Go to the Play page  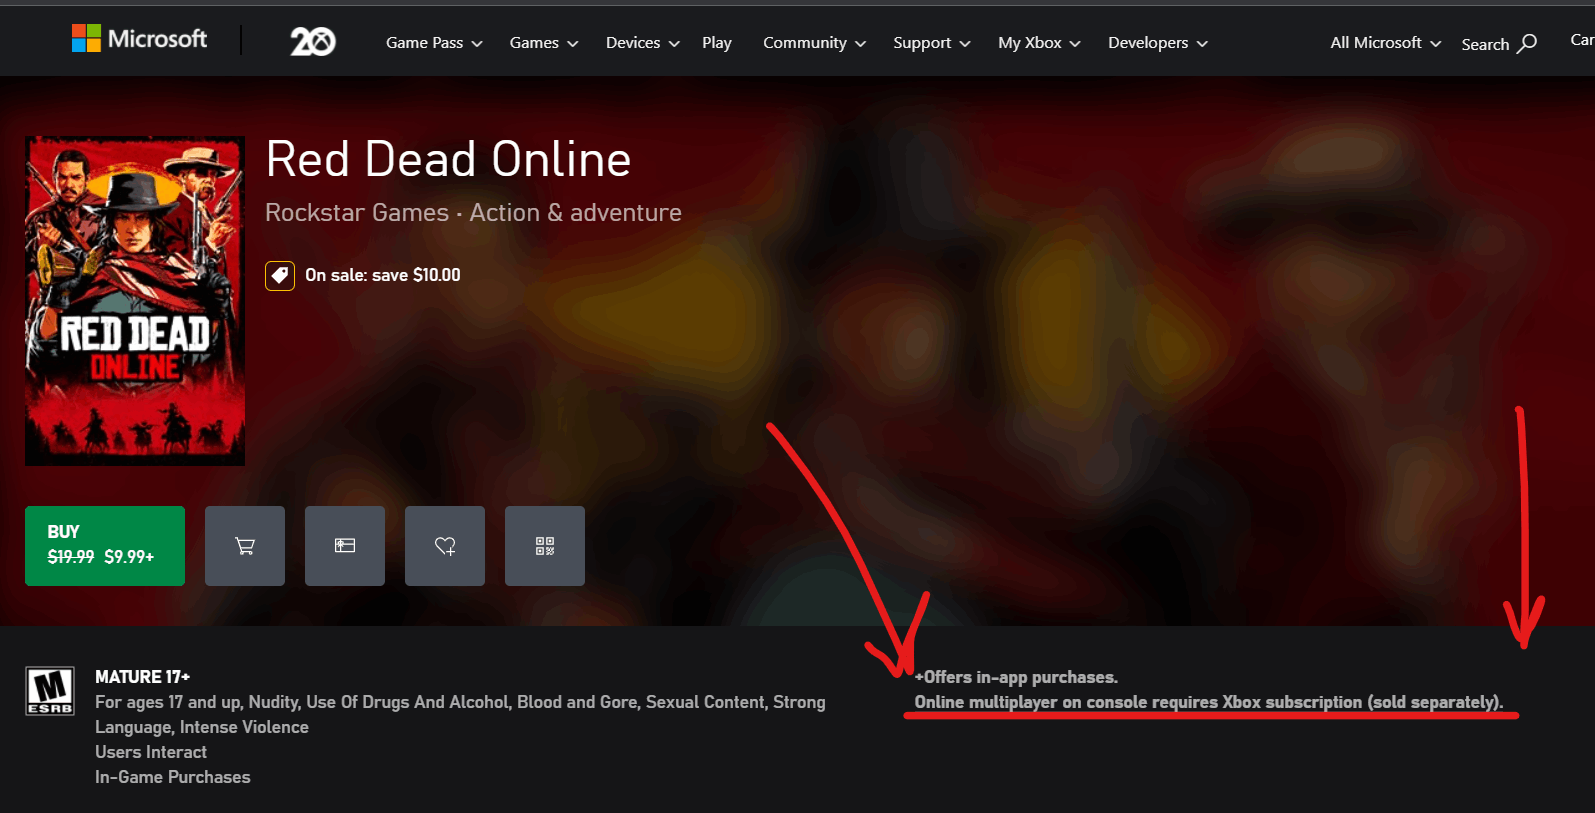pyautogui.click(x=717, y=43)
